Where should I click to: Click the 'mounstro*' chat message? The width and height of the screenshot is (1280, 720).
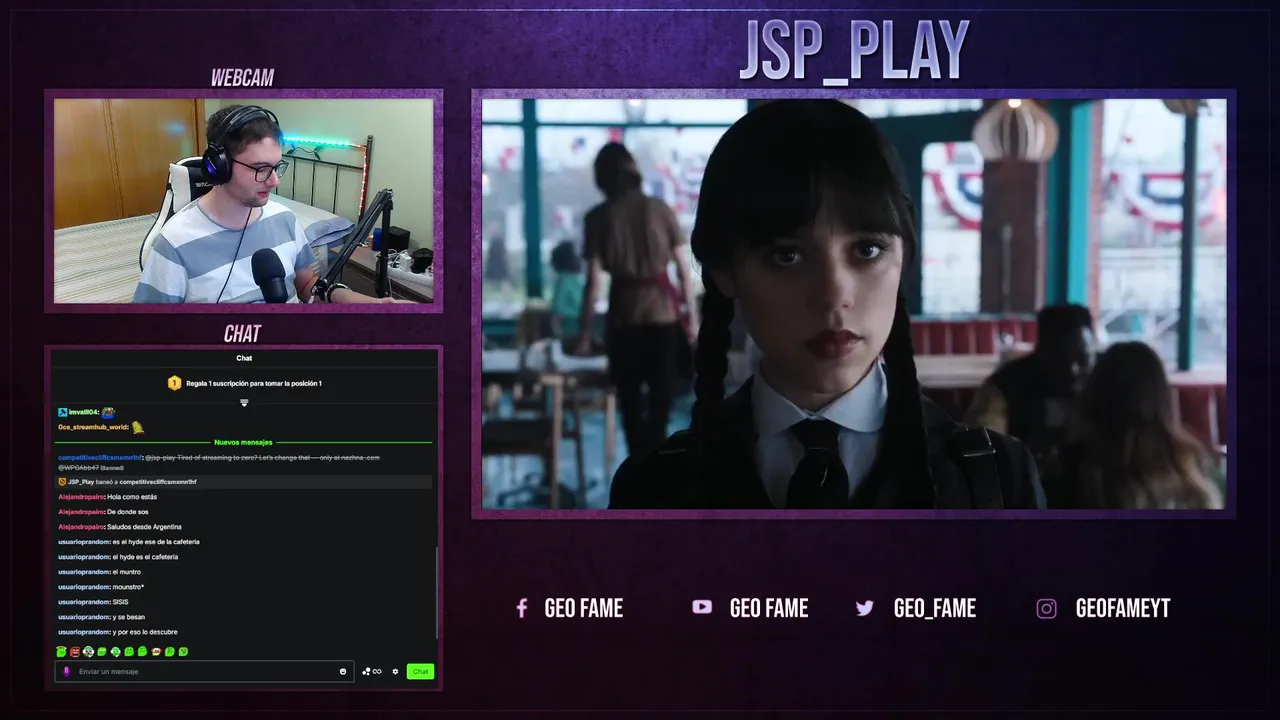[128, 587]
